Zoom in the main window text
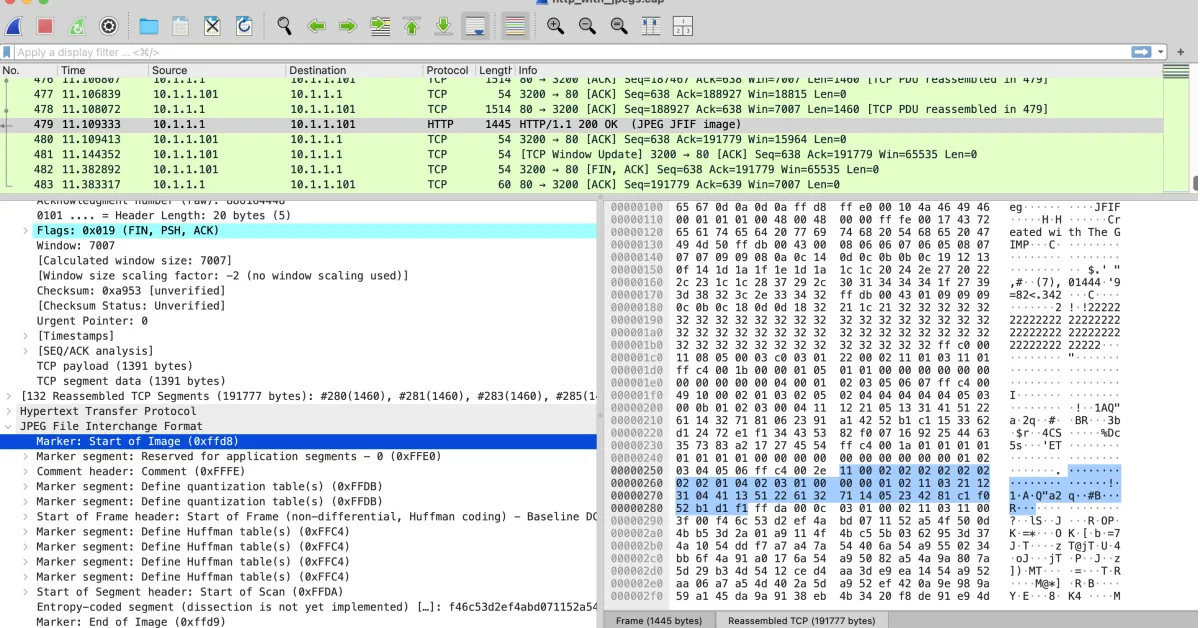 point(555,26)
